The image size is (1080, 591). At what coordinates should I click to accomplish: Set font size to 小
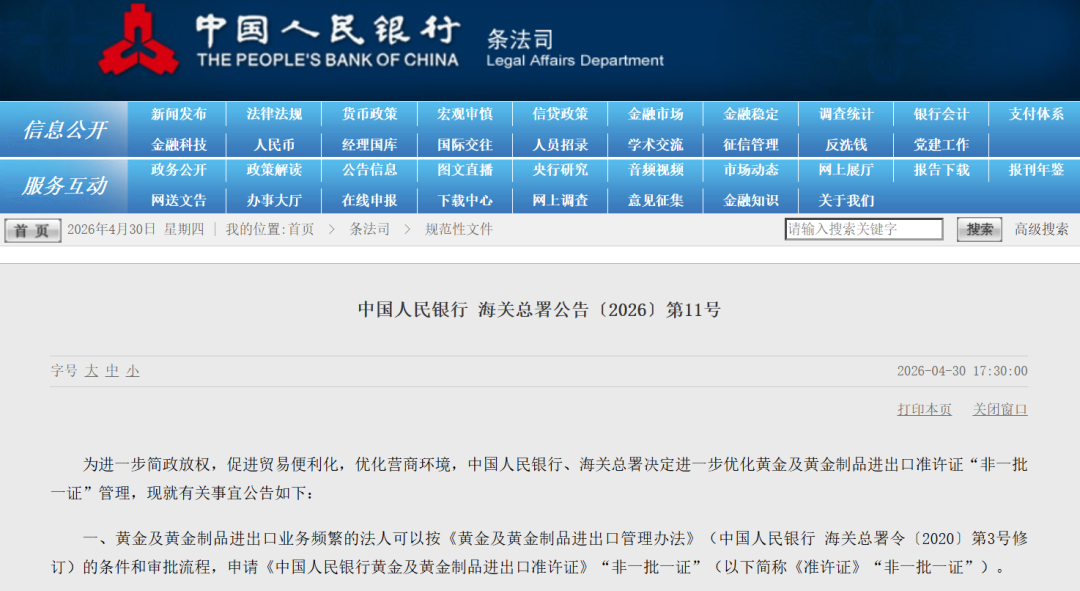133,371
